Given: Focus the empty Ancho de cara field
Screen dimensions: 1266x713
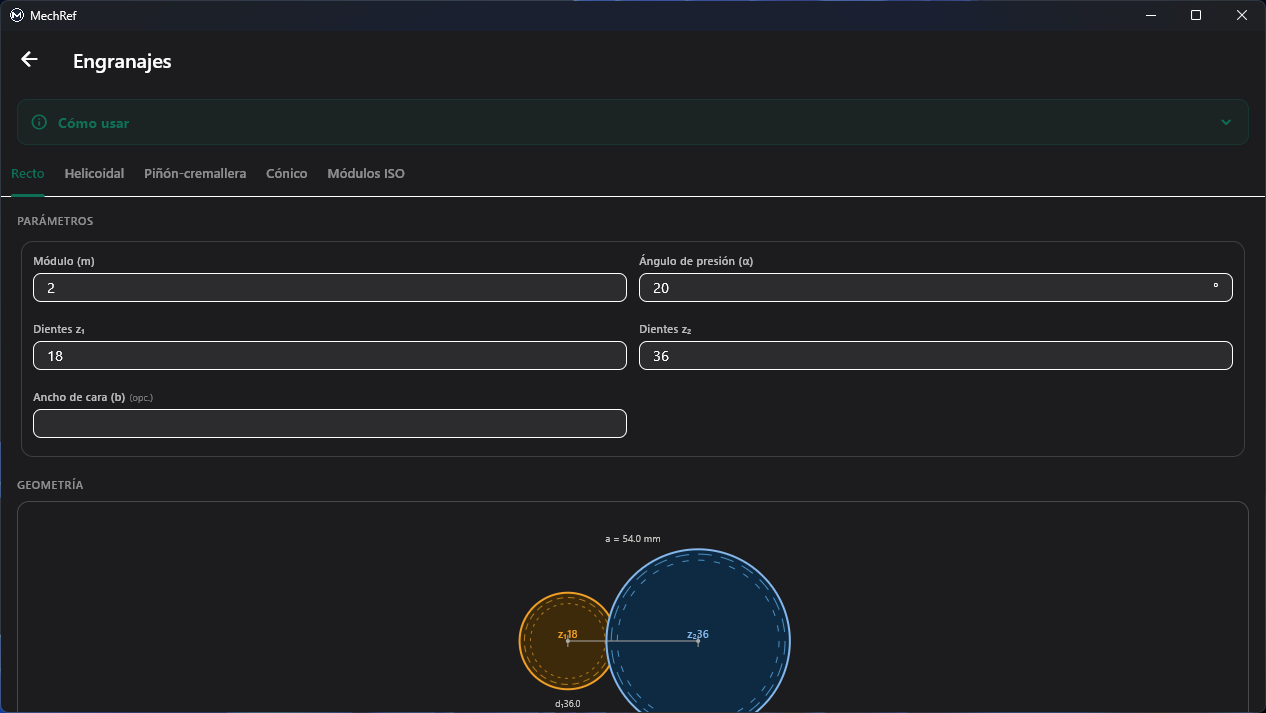Looking at the screenshot, I should click(x=330, y=424).
